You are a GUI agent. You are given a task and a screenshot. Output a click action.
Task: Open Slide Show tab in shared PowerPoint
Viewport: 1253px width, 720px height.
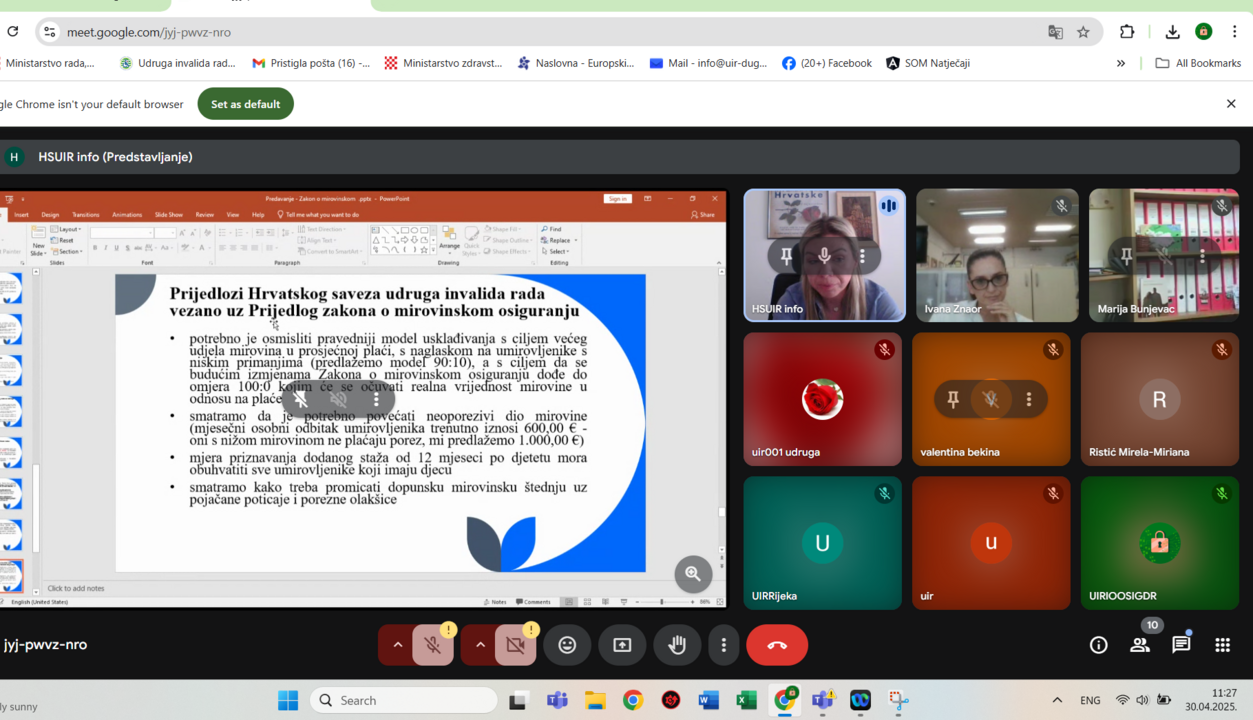click(169, 215)
